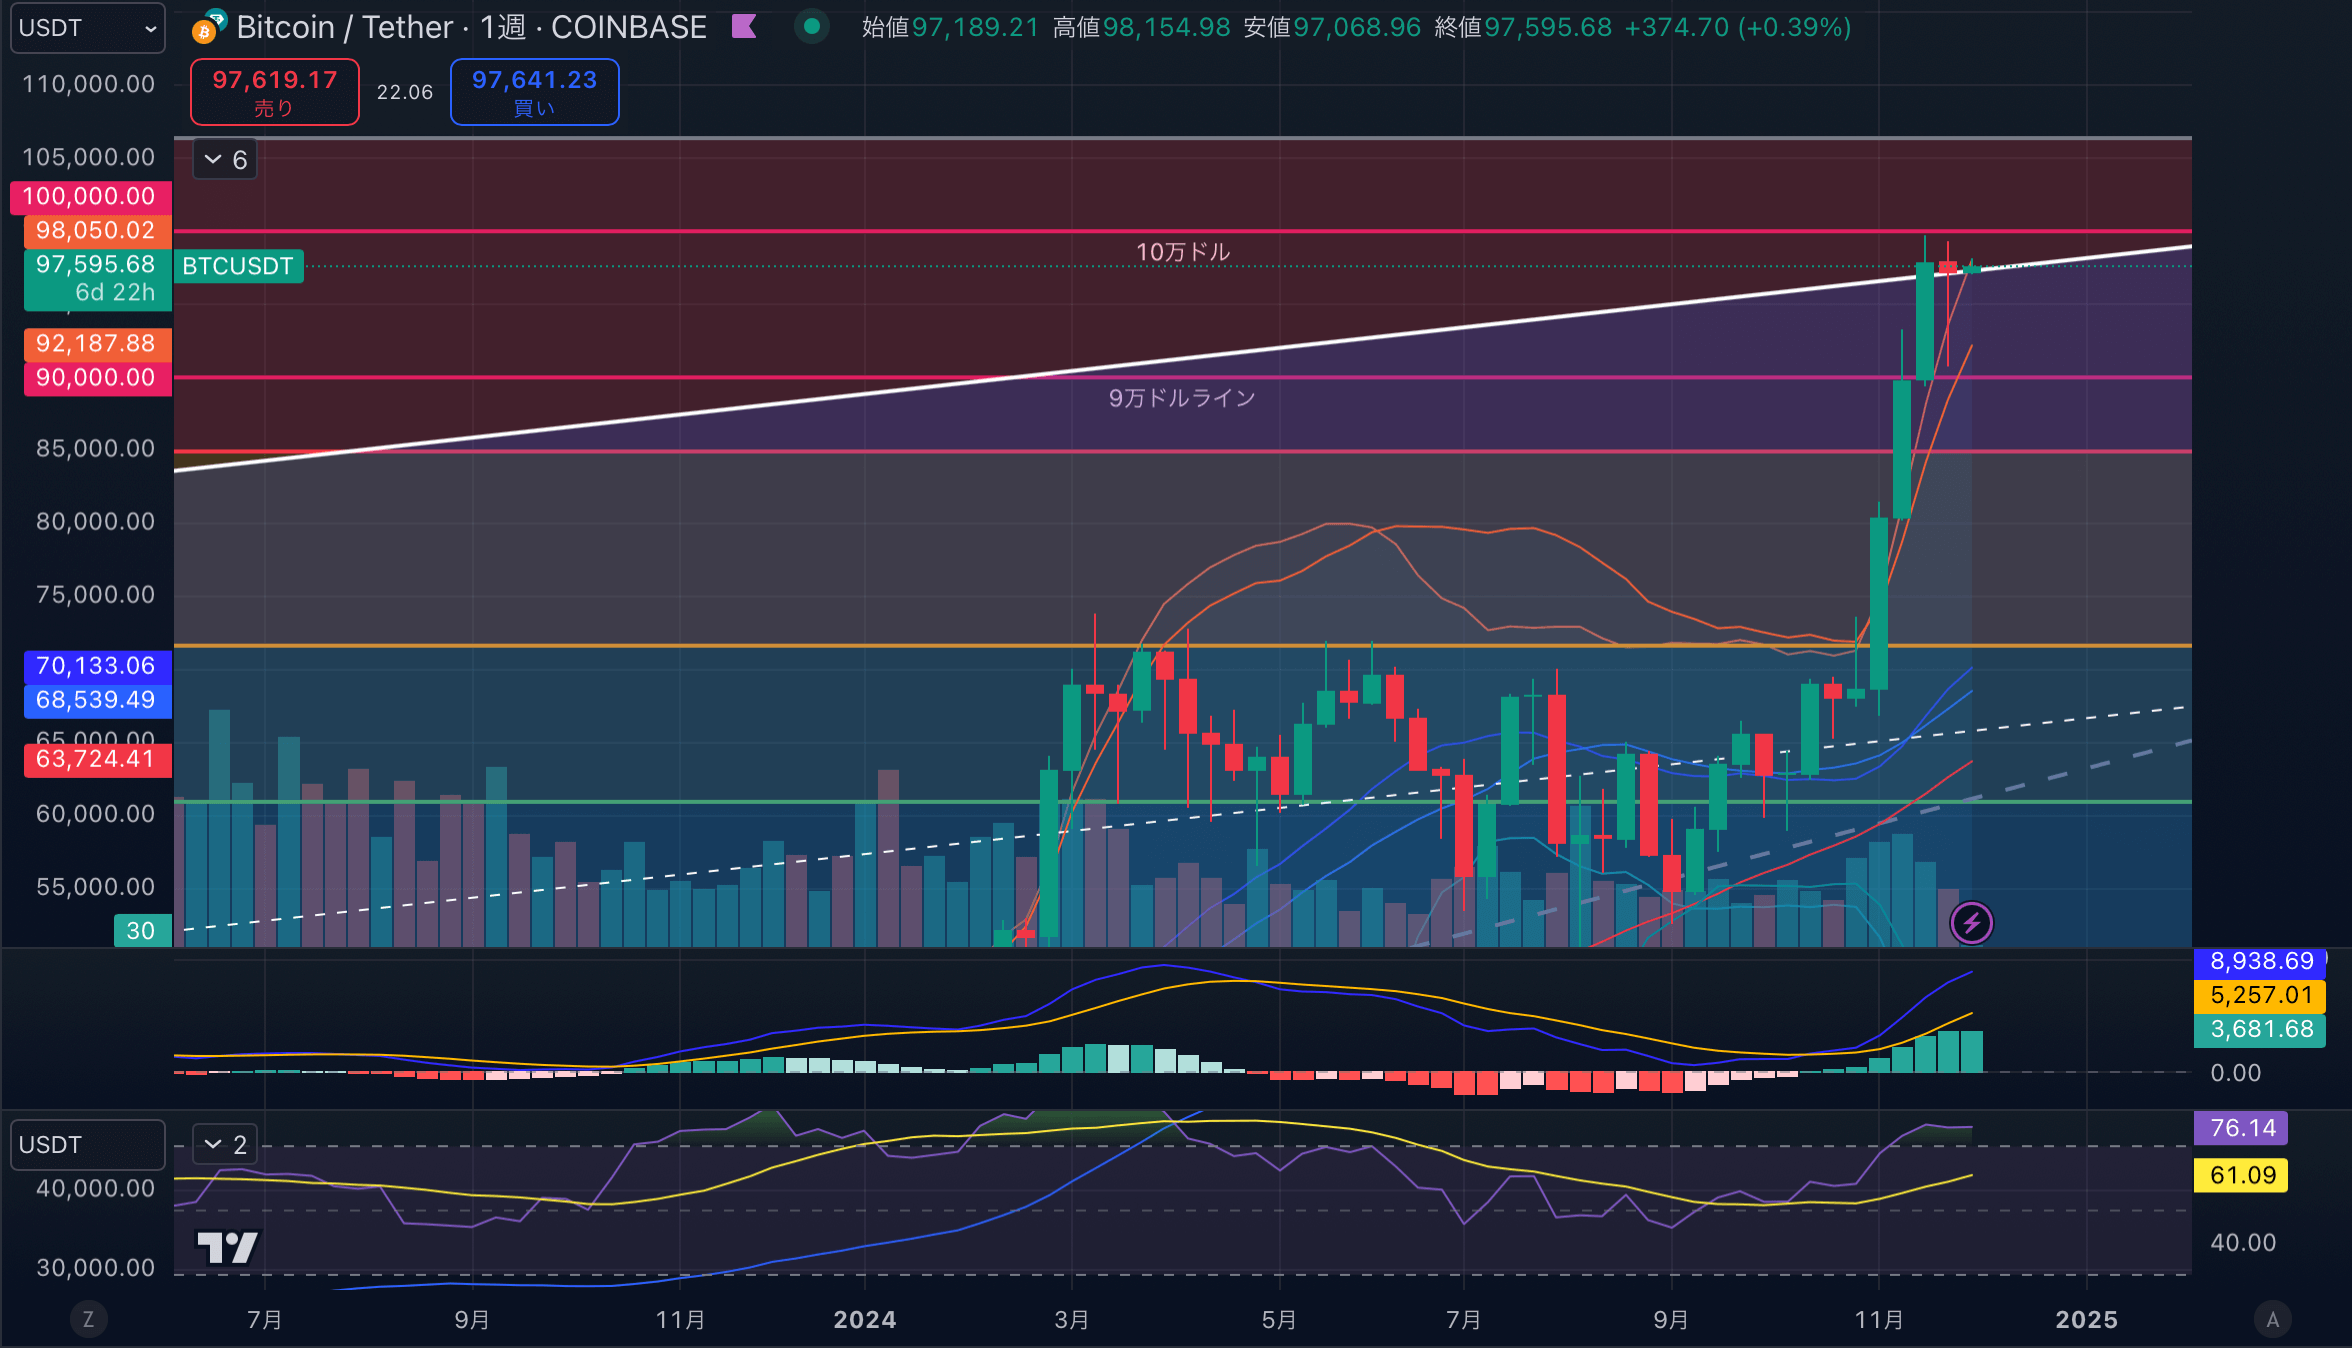Click the 2025 date axis label
This screenshot has height=1348, width=2352.
(x=2087, y=1320)
